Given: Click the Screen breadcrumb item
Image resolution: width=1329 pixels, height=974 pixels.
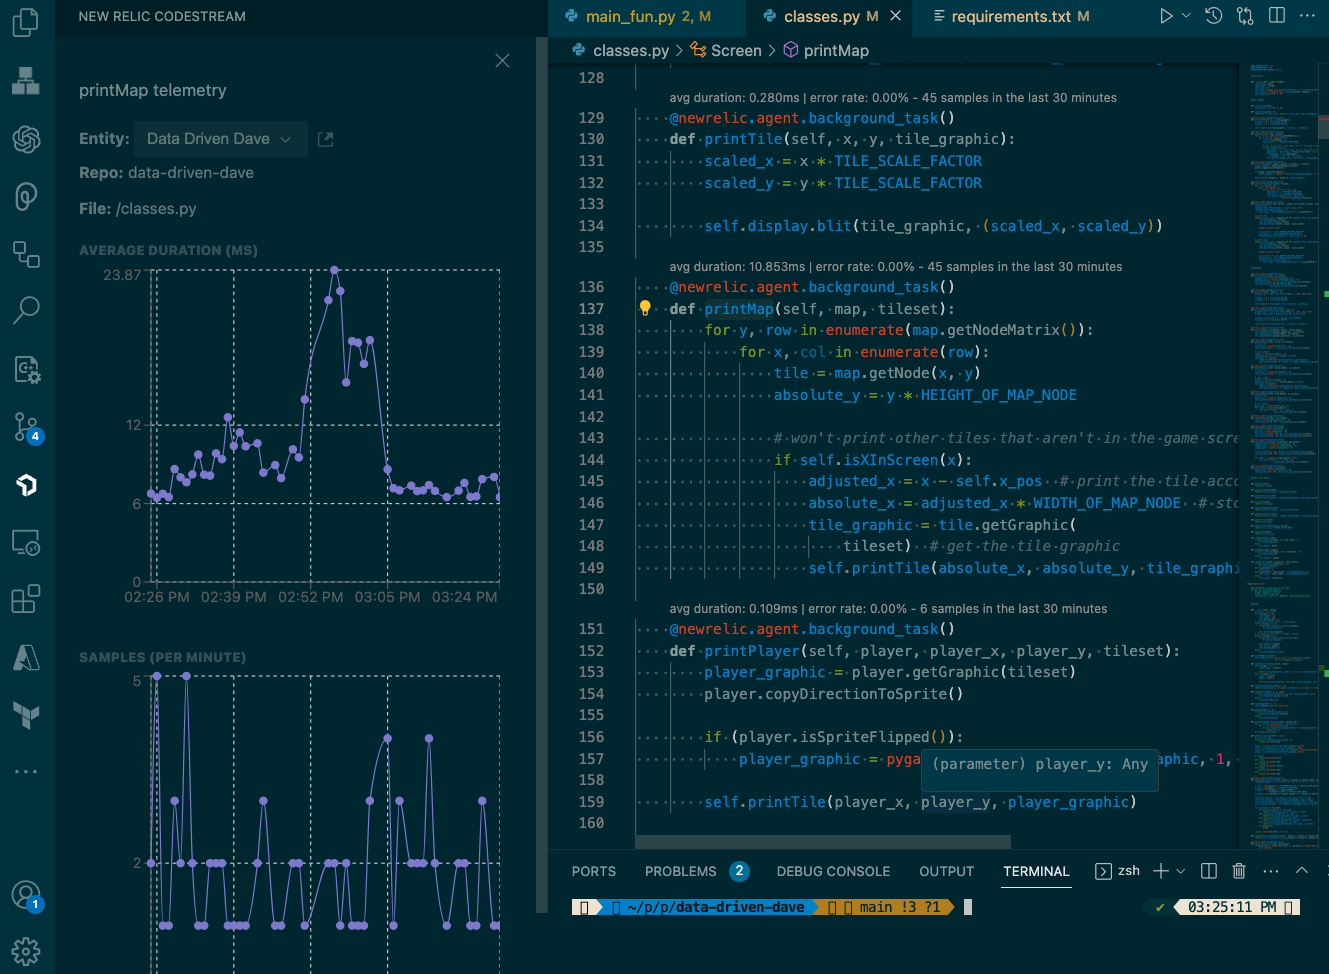Looking at the screenshot, I should pos(735,50).
